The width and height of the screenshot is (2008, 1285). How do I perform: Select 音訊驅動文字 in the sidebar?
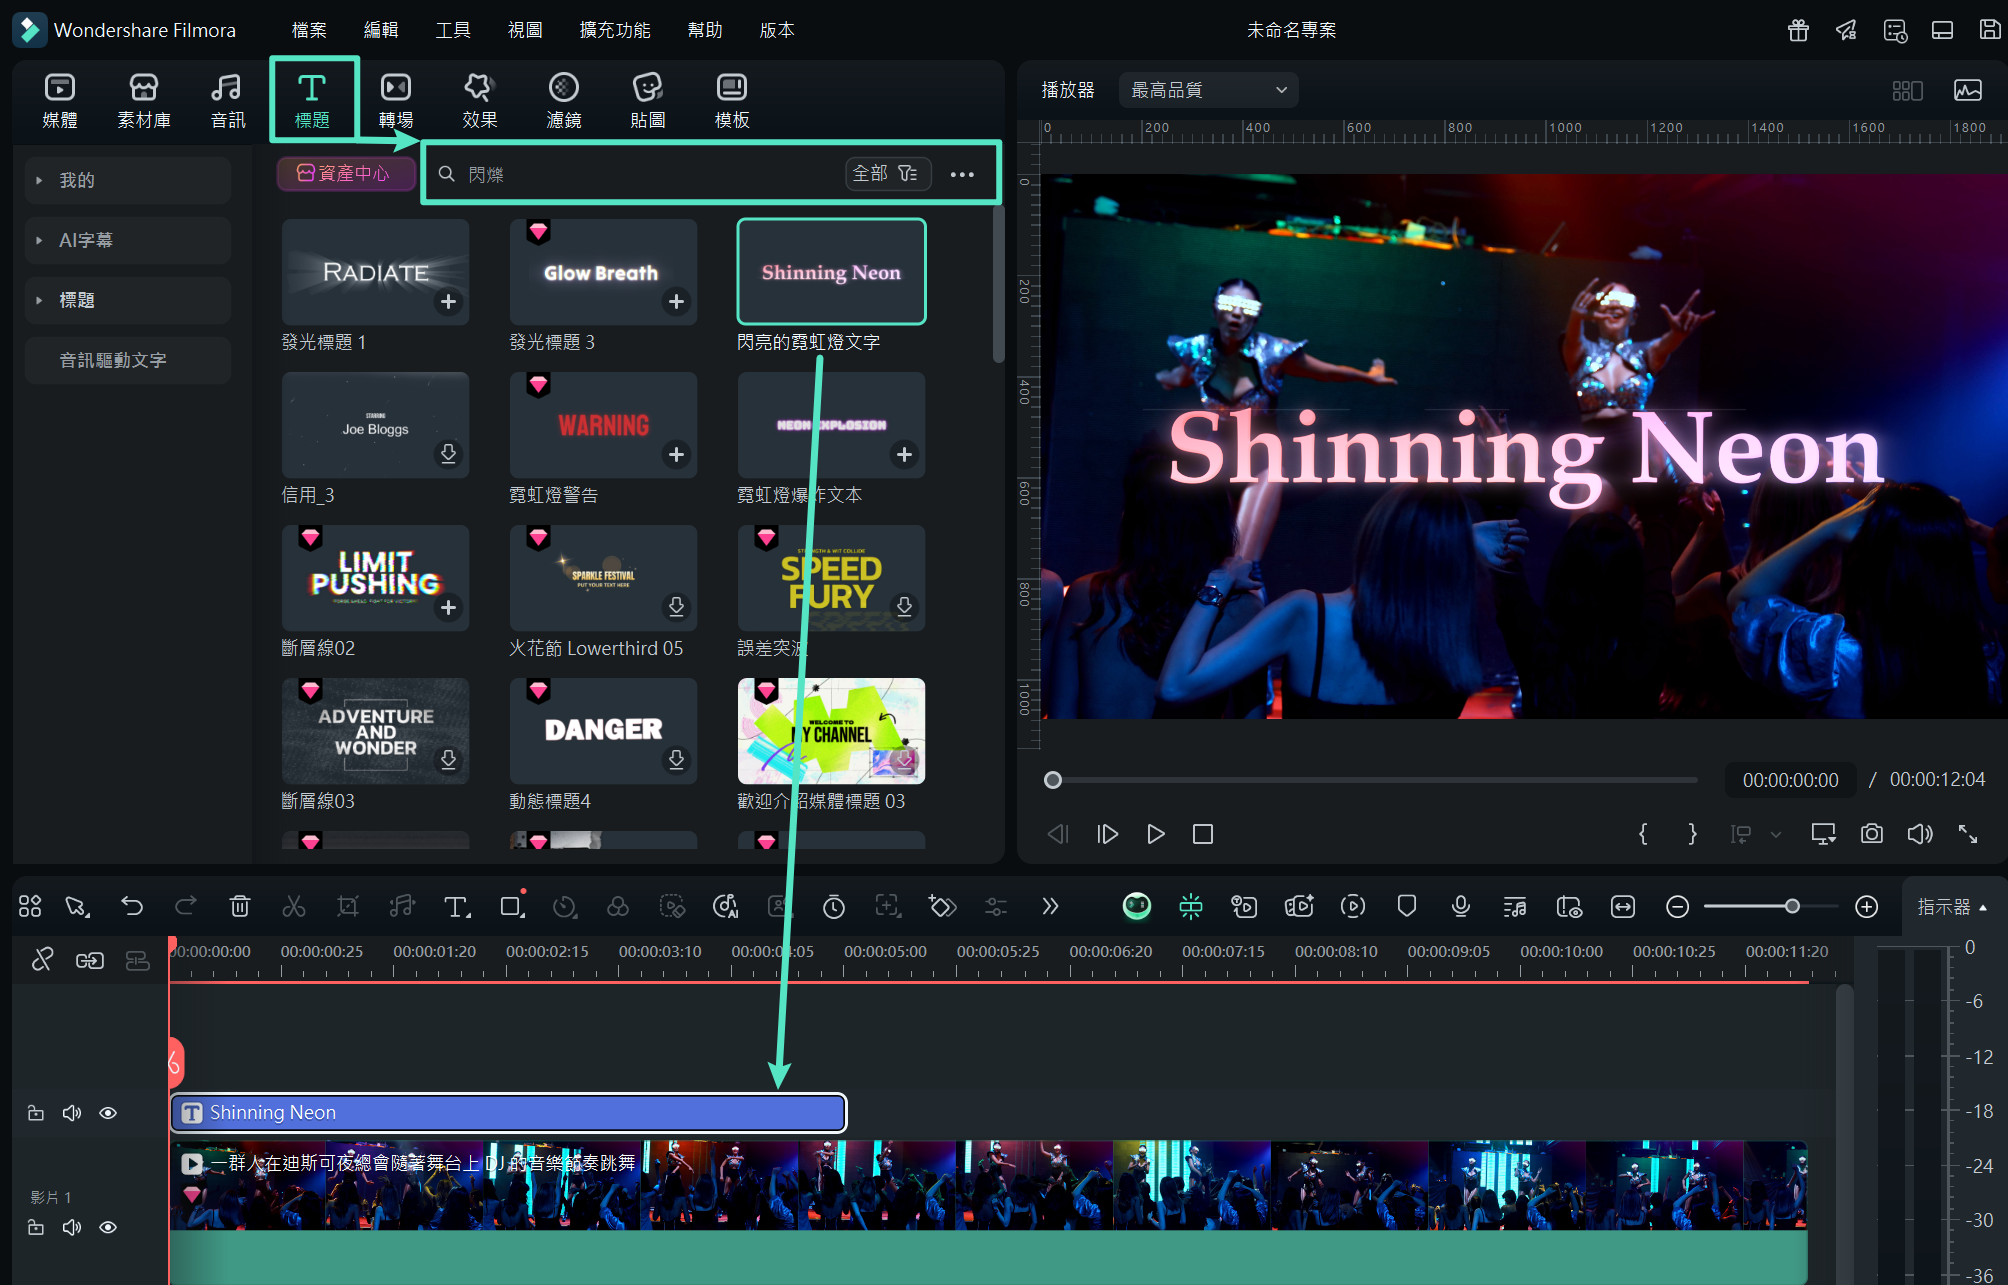(113, 360)
